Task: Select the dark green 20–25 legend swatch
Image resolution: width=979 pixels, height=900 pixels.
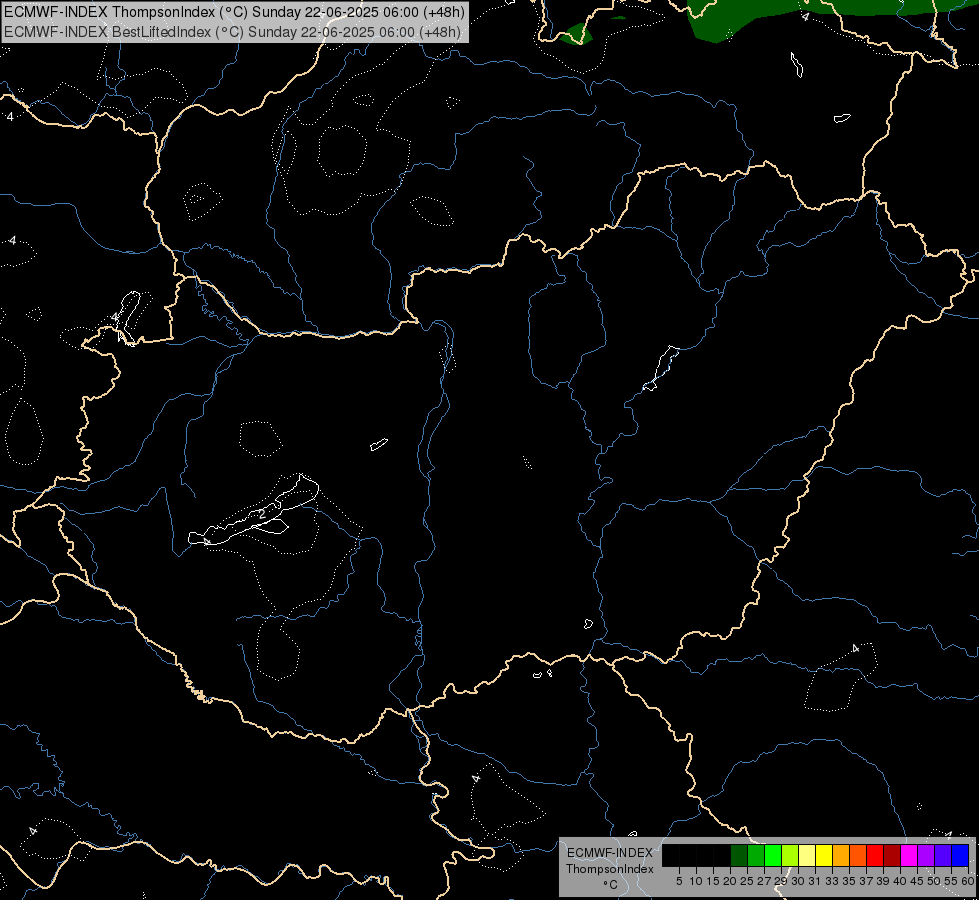Action: (x=739, y=856)
